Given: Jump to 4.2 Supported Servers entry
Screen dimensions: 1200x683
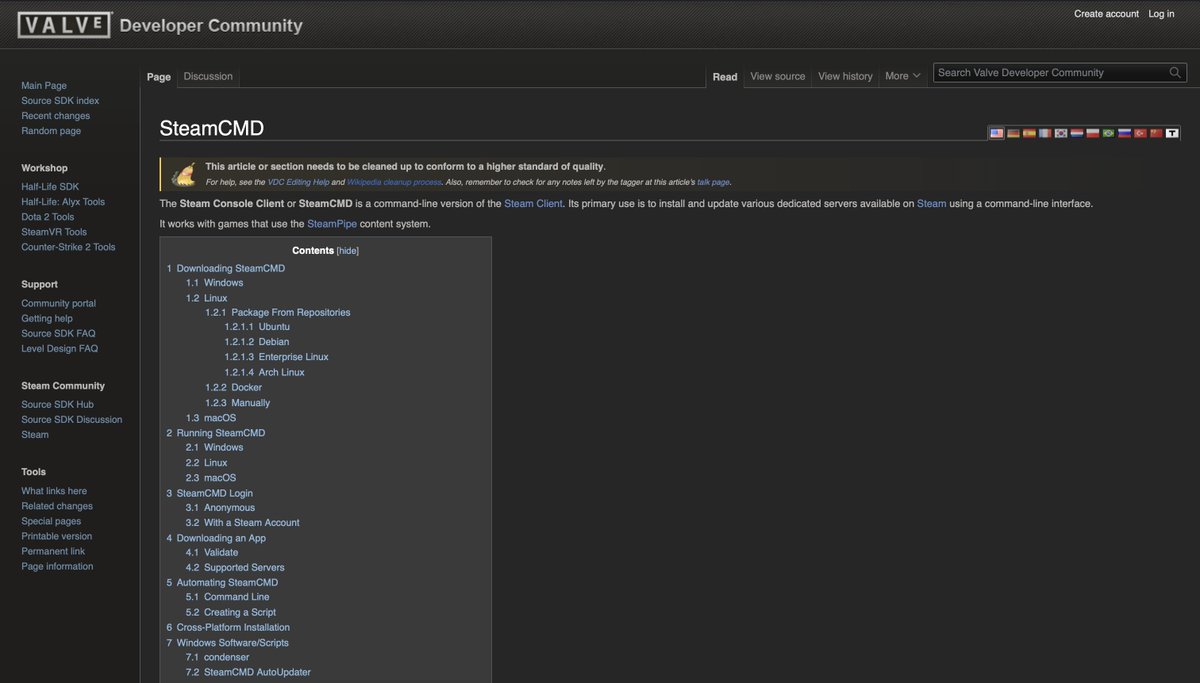Looking at the screenshot, I should pos(235,567).
